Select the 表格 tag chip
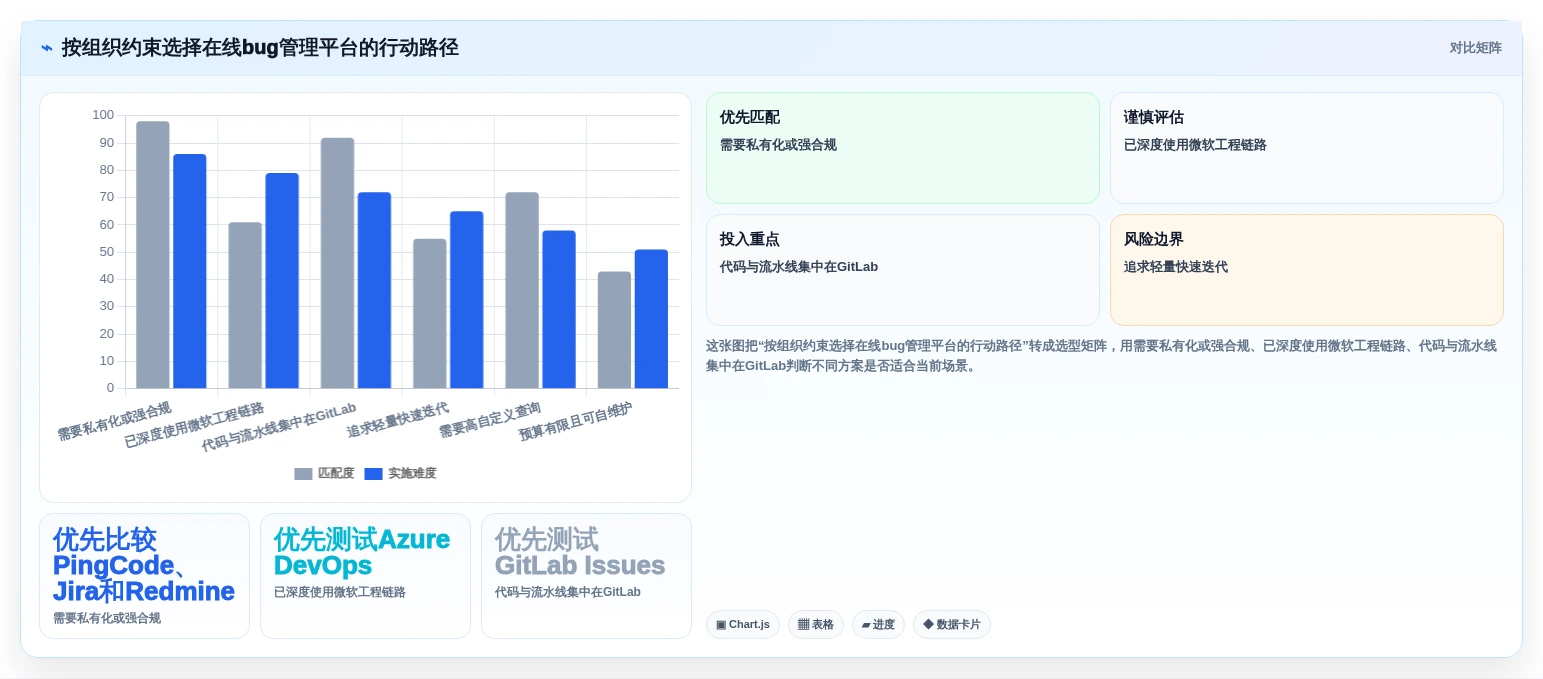Viewport: 1543px width, 679px height. [x=815, y=624]
